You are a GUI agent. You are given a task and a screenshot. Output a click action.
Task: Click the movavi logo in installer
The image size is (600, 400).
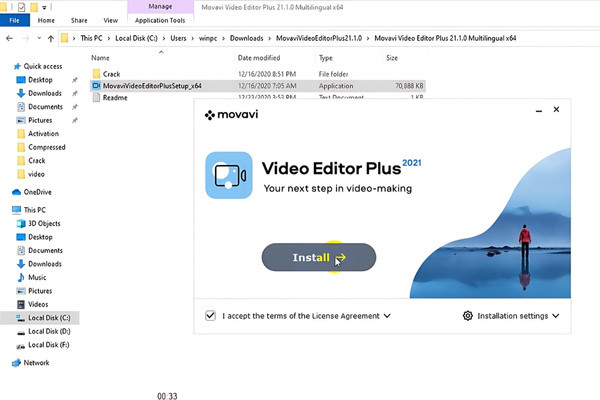232,114
